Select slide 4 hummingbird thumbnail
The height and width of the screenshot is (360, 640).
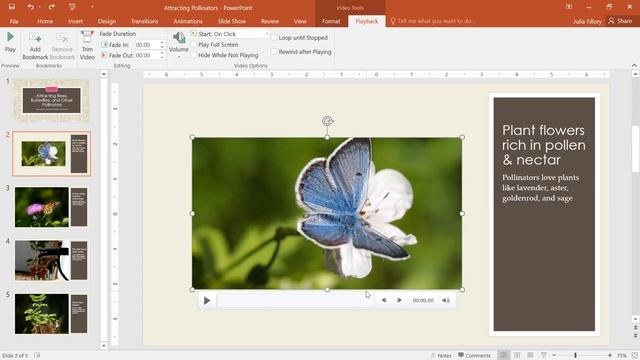tap(51, 260)
